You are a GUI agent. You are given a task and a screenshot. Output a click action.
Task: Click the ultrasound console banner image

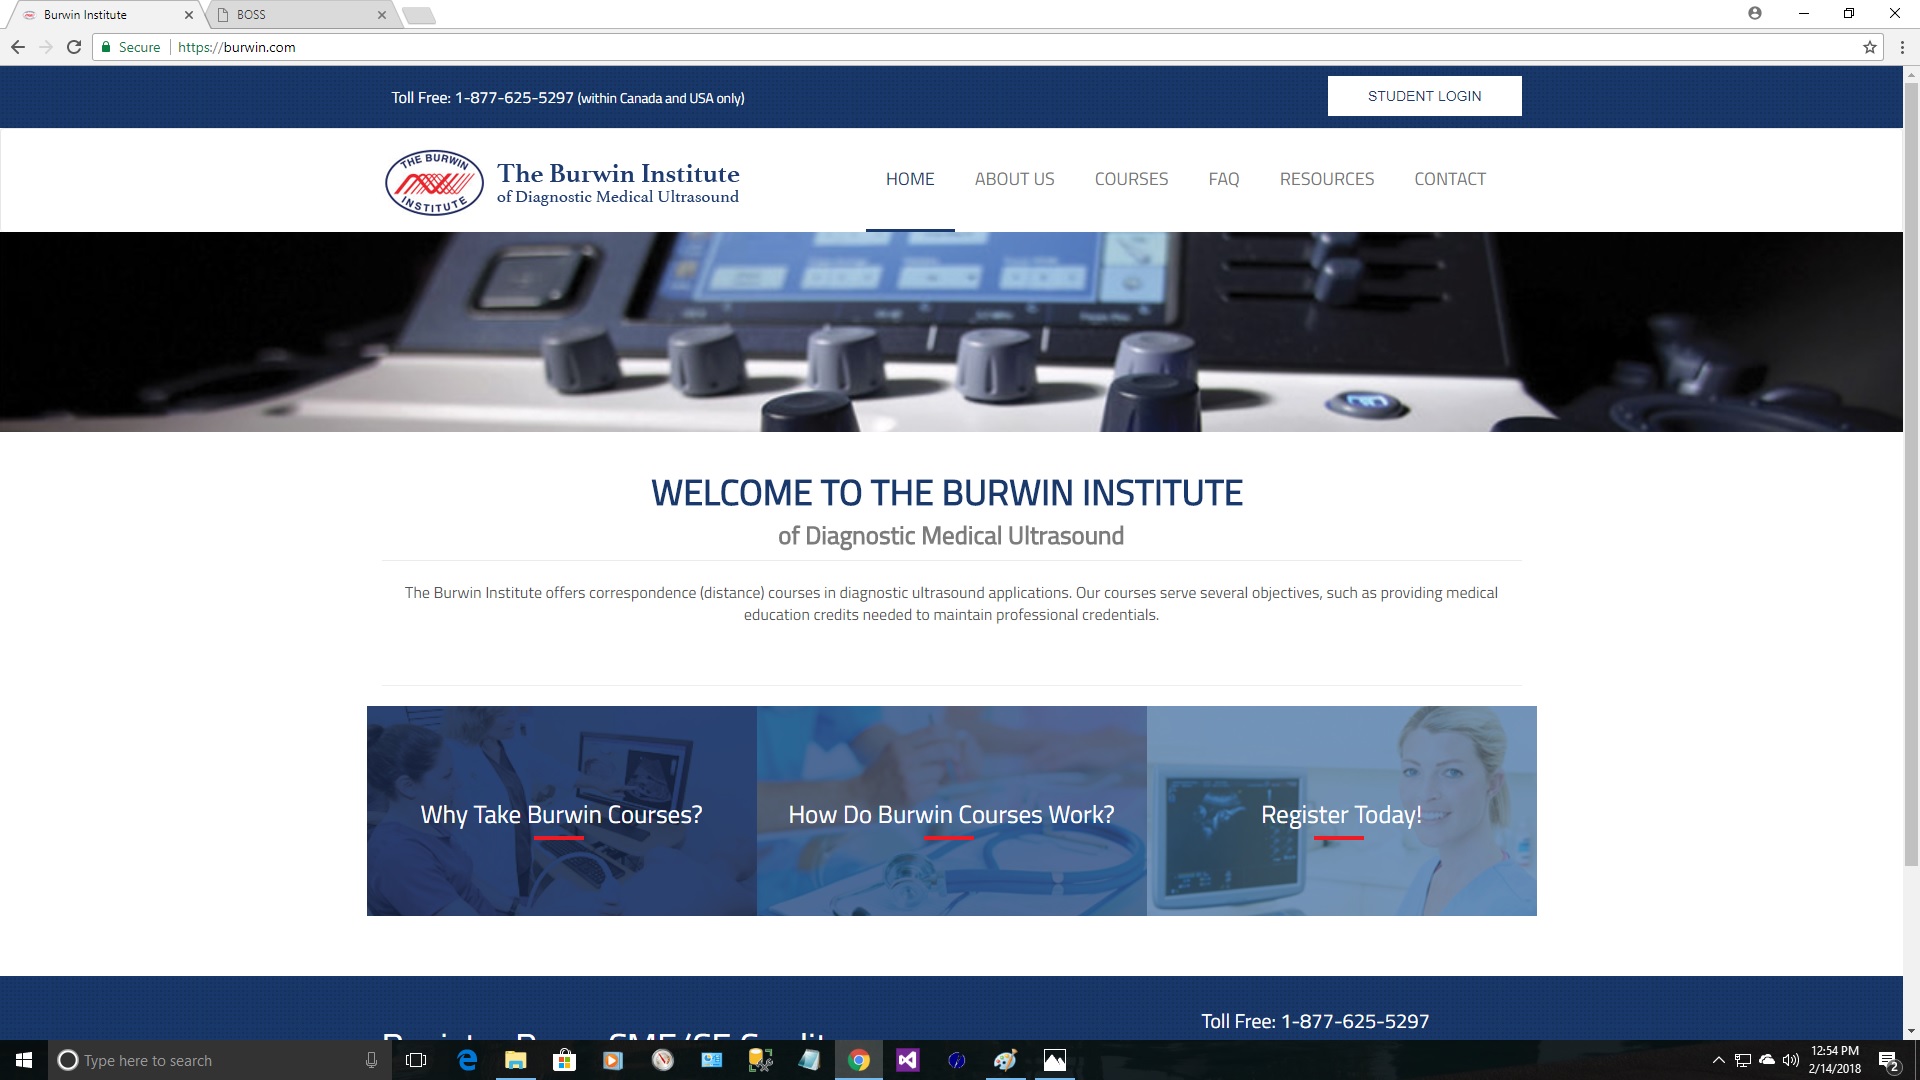tap(951, 332)
